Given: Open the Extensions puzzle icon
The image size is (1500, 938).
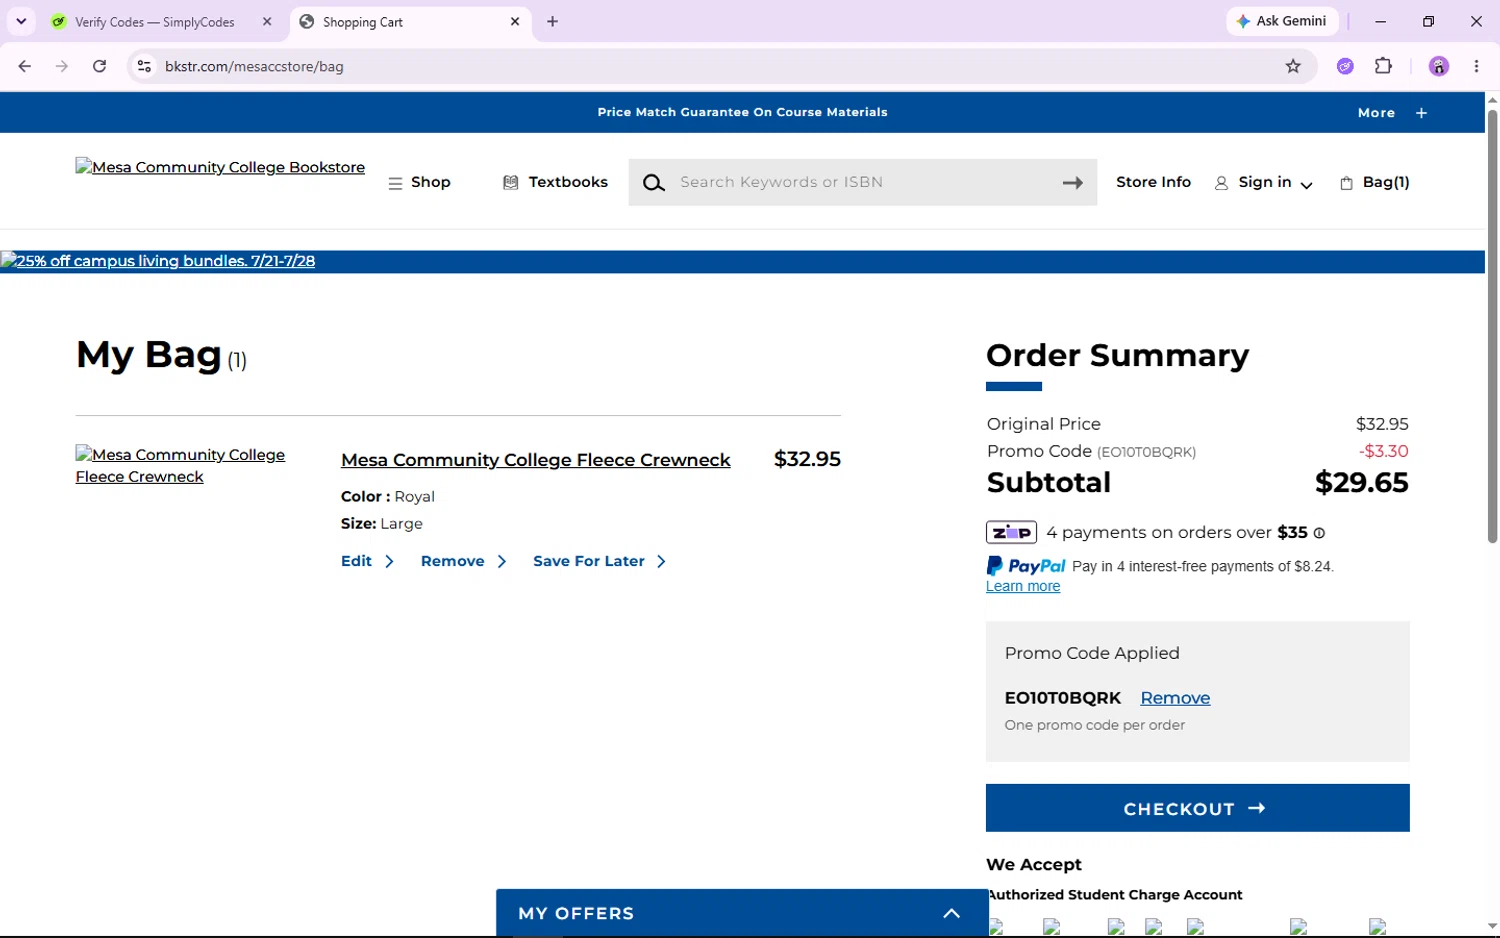Looking at the screenshot, I should (1384, 66).
